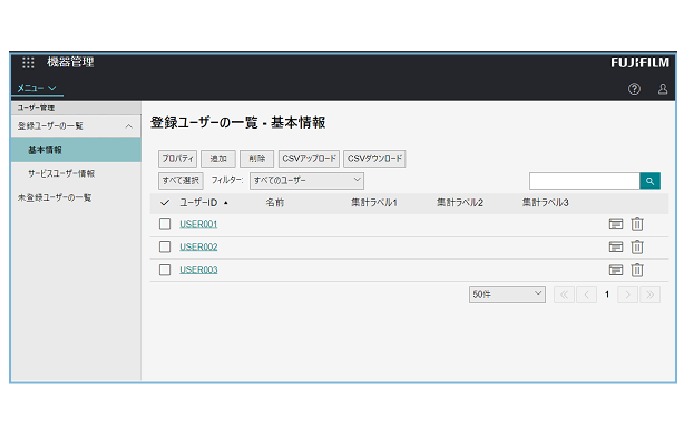Viewport: 686px width, 431px height.
Task: Open the すべてのユーザー filter dropdown
Action: pos(307,181)
